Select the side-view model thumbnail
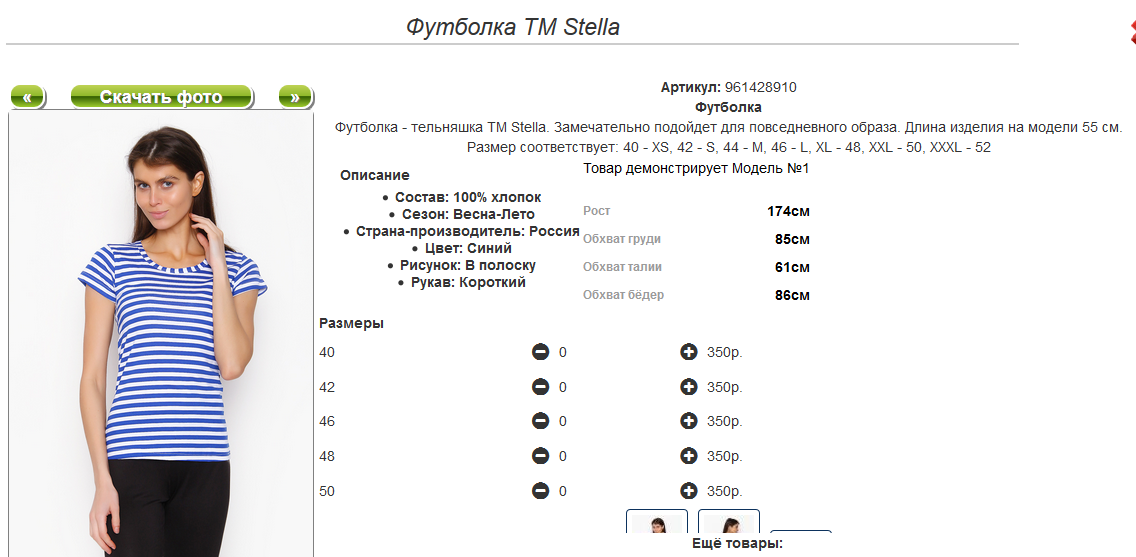The image size is (1136, 557). pyautogui.click(x=728, y=523)
